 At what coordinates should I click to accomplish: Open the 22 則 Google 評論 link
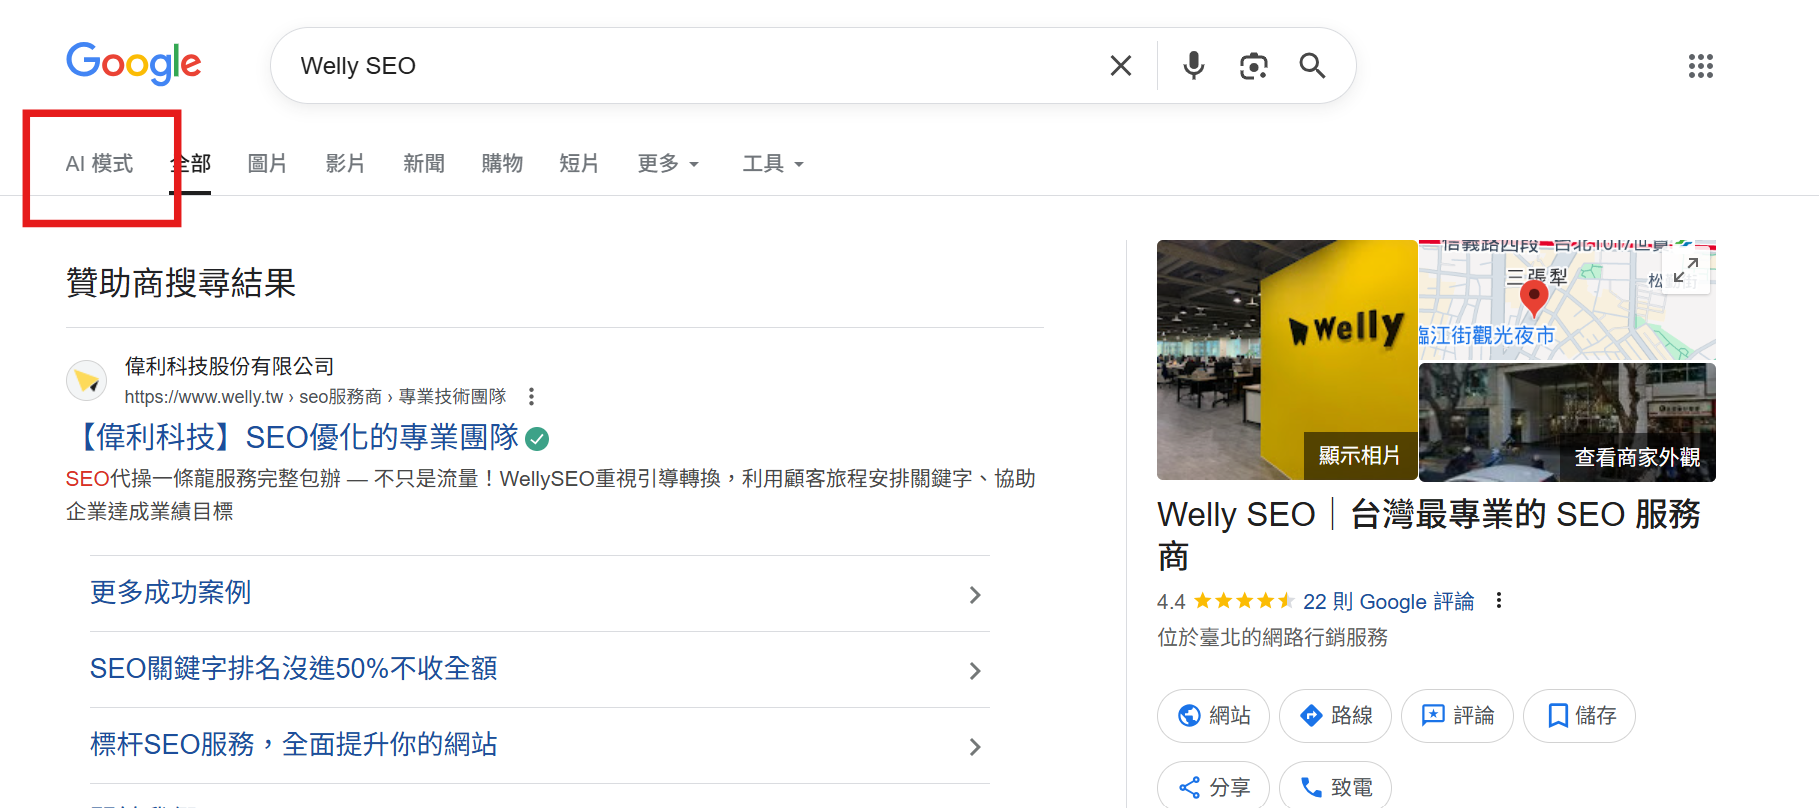coord(1388,601)
